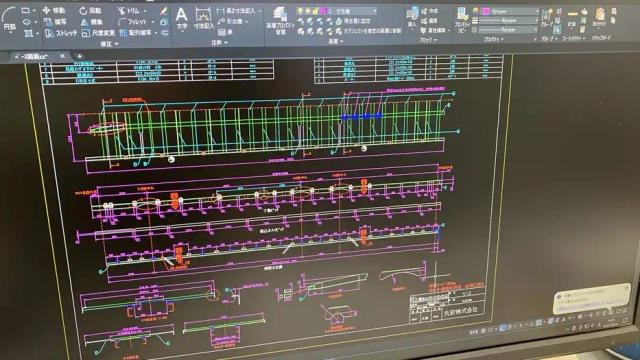
Task: Select the 移動 (Move) tool
Action: click(x=54, y=10)
